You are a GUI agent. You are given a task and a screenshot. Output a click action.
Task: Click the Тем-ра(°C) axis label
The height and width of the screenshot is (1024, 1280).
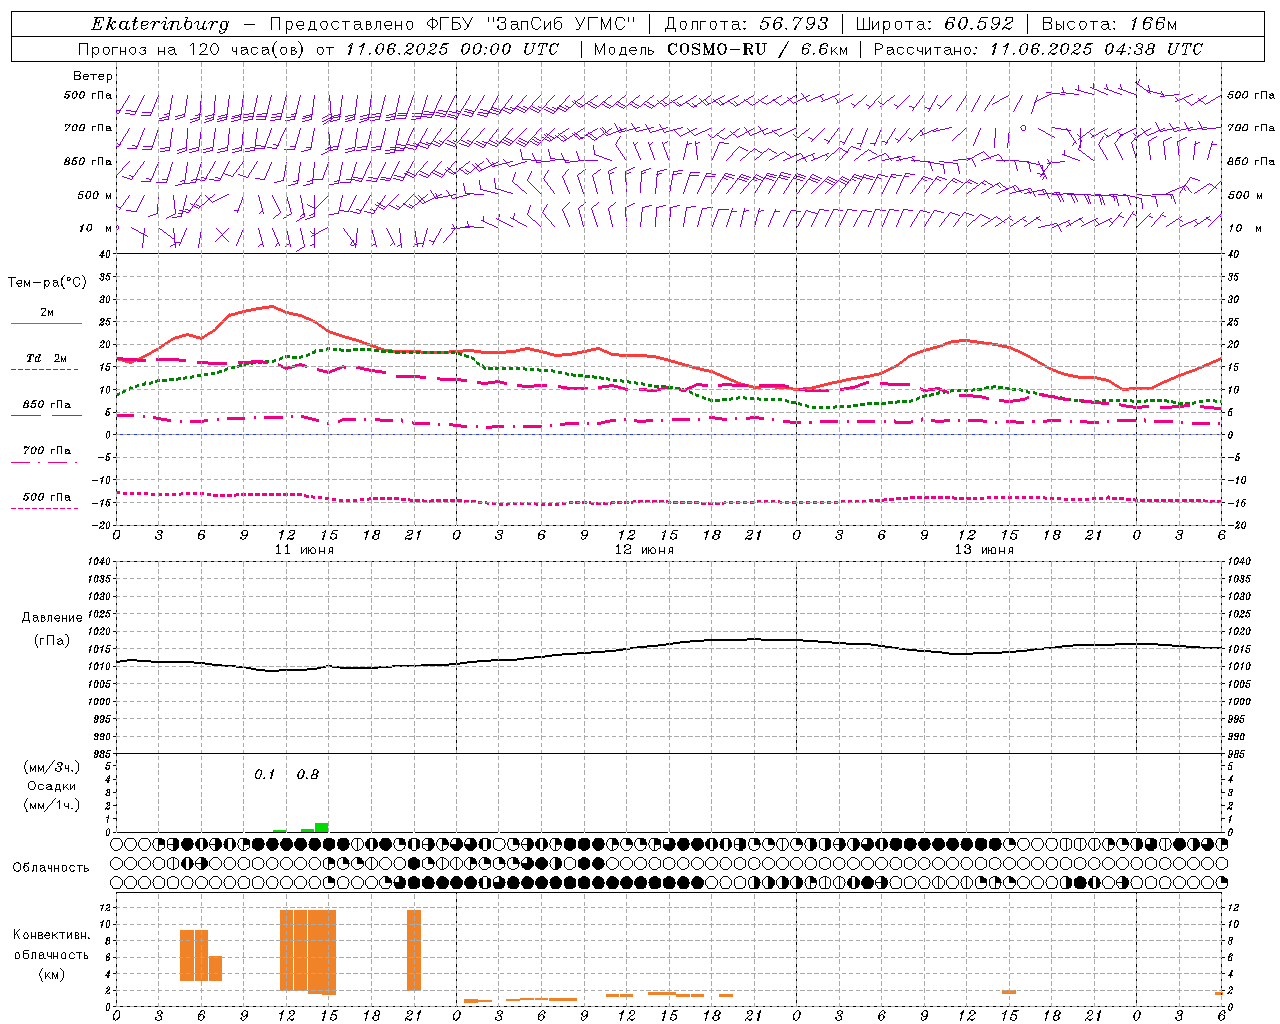click(47, 283)
